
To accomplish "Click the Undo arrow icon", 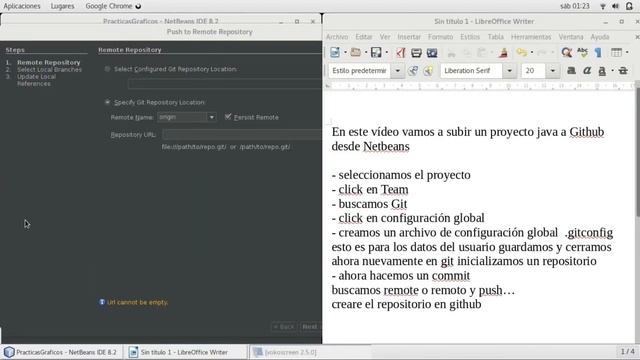I will click(x=521, y=52).
